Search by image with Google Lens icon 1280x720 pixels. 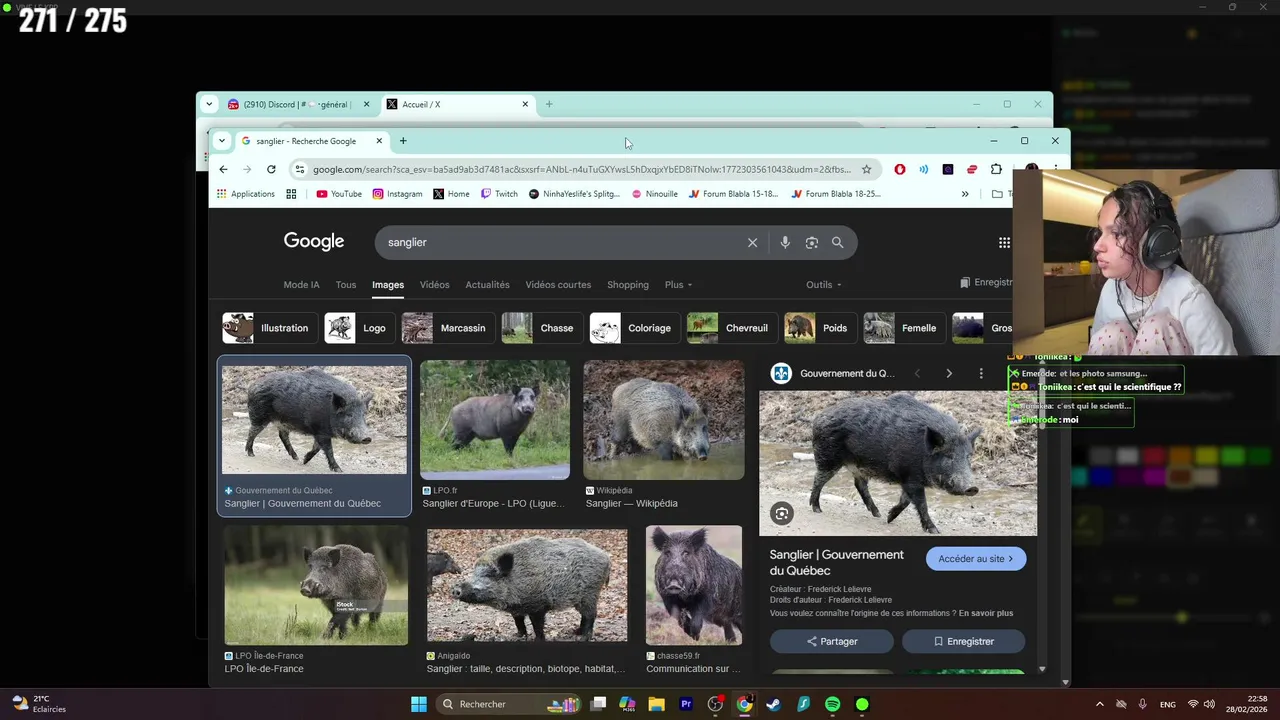click(812, 242)
